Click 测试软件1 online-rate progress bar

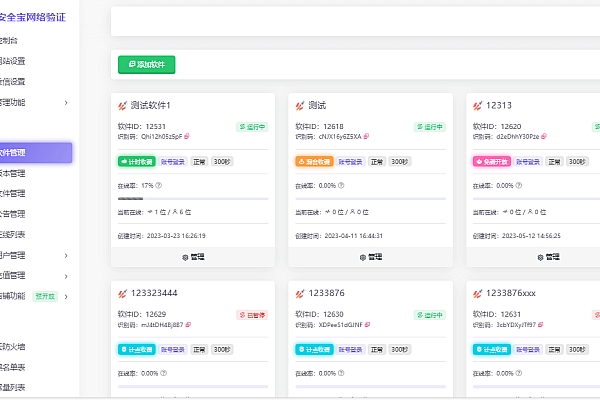(x=193, y=199)
